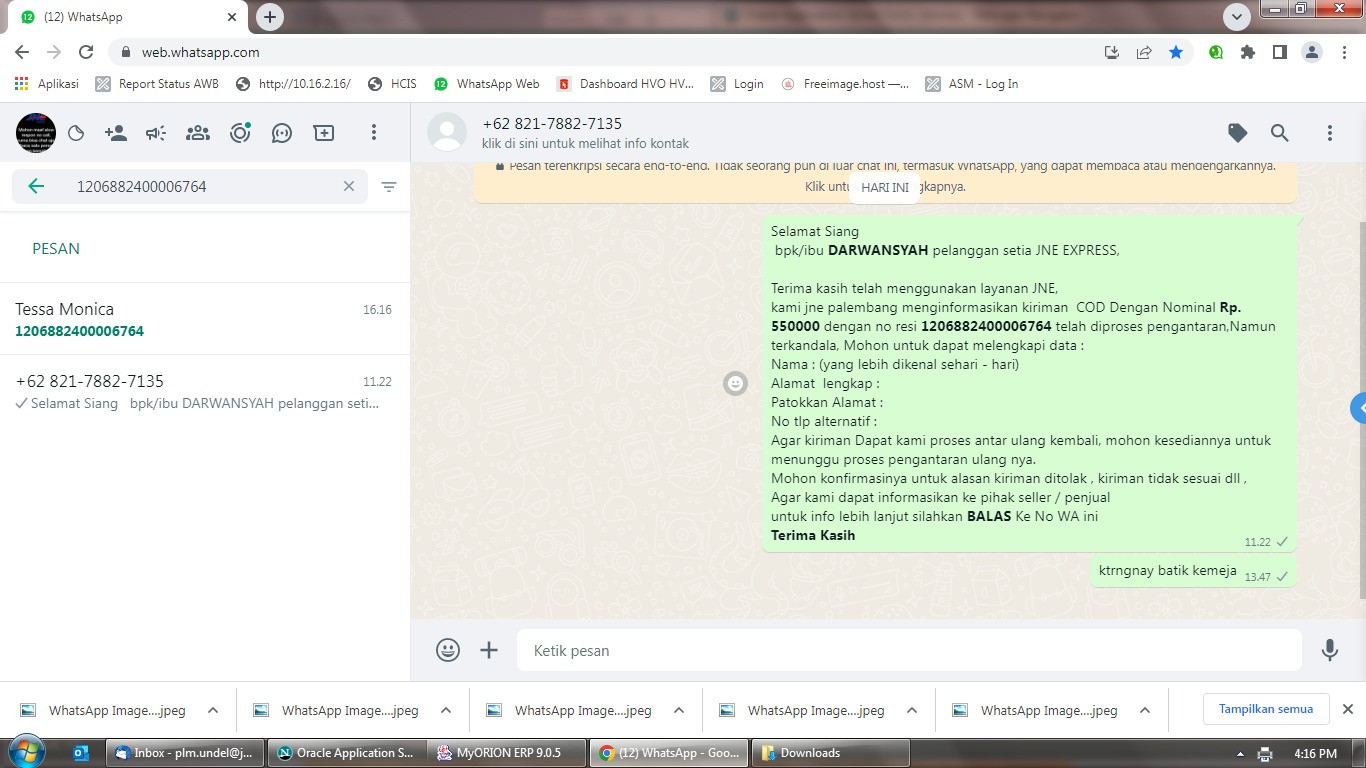Open the Chrome profile avatar
The height and width of the screenshot is (768, 1366).
pos(1312,52)
